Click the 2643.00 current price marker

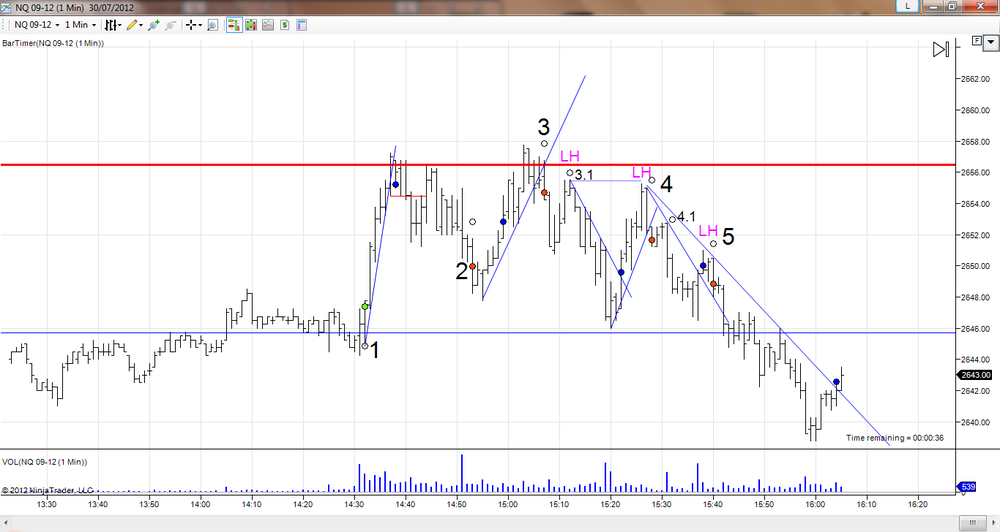(974, 375)
